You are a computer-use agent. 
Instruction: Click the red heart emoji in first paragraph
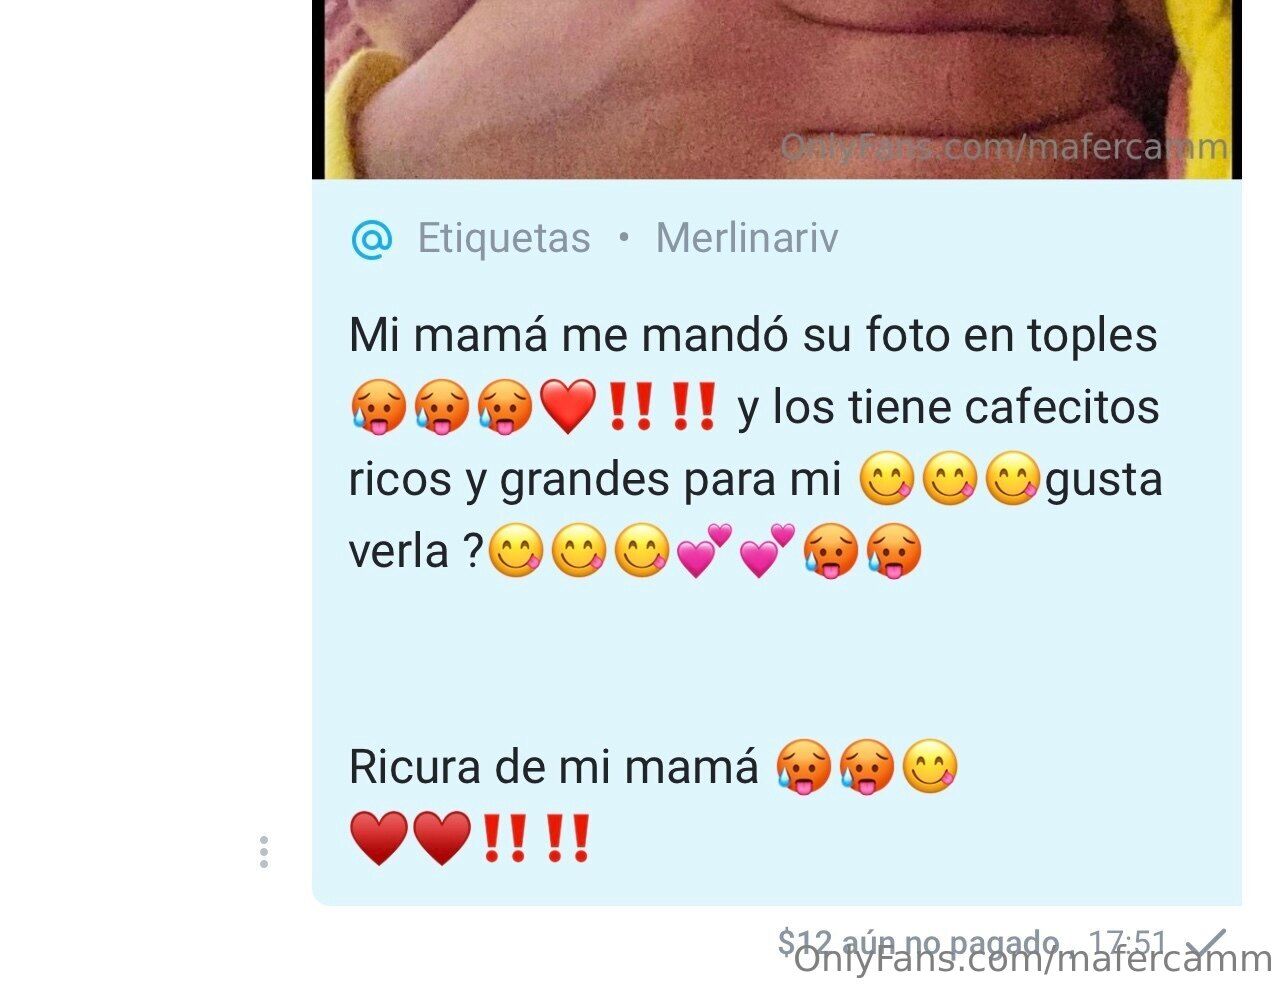568,407
